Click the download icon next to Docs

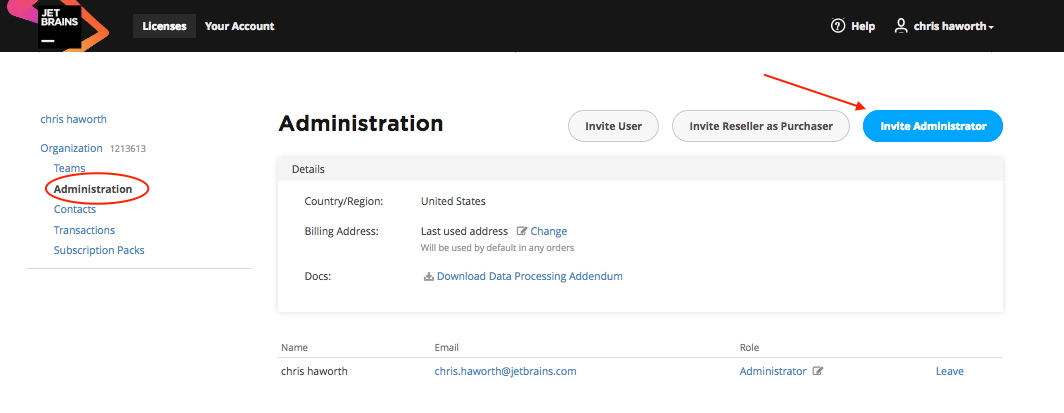pyautogui.click(x=429, y=276)
